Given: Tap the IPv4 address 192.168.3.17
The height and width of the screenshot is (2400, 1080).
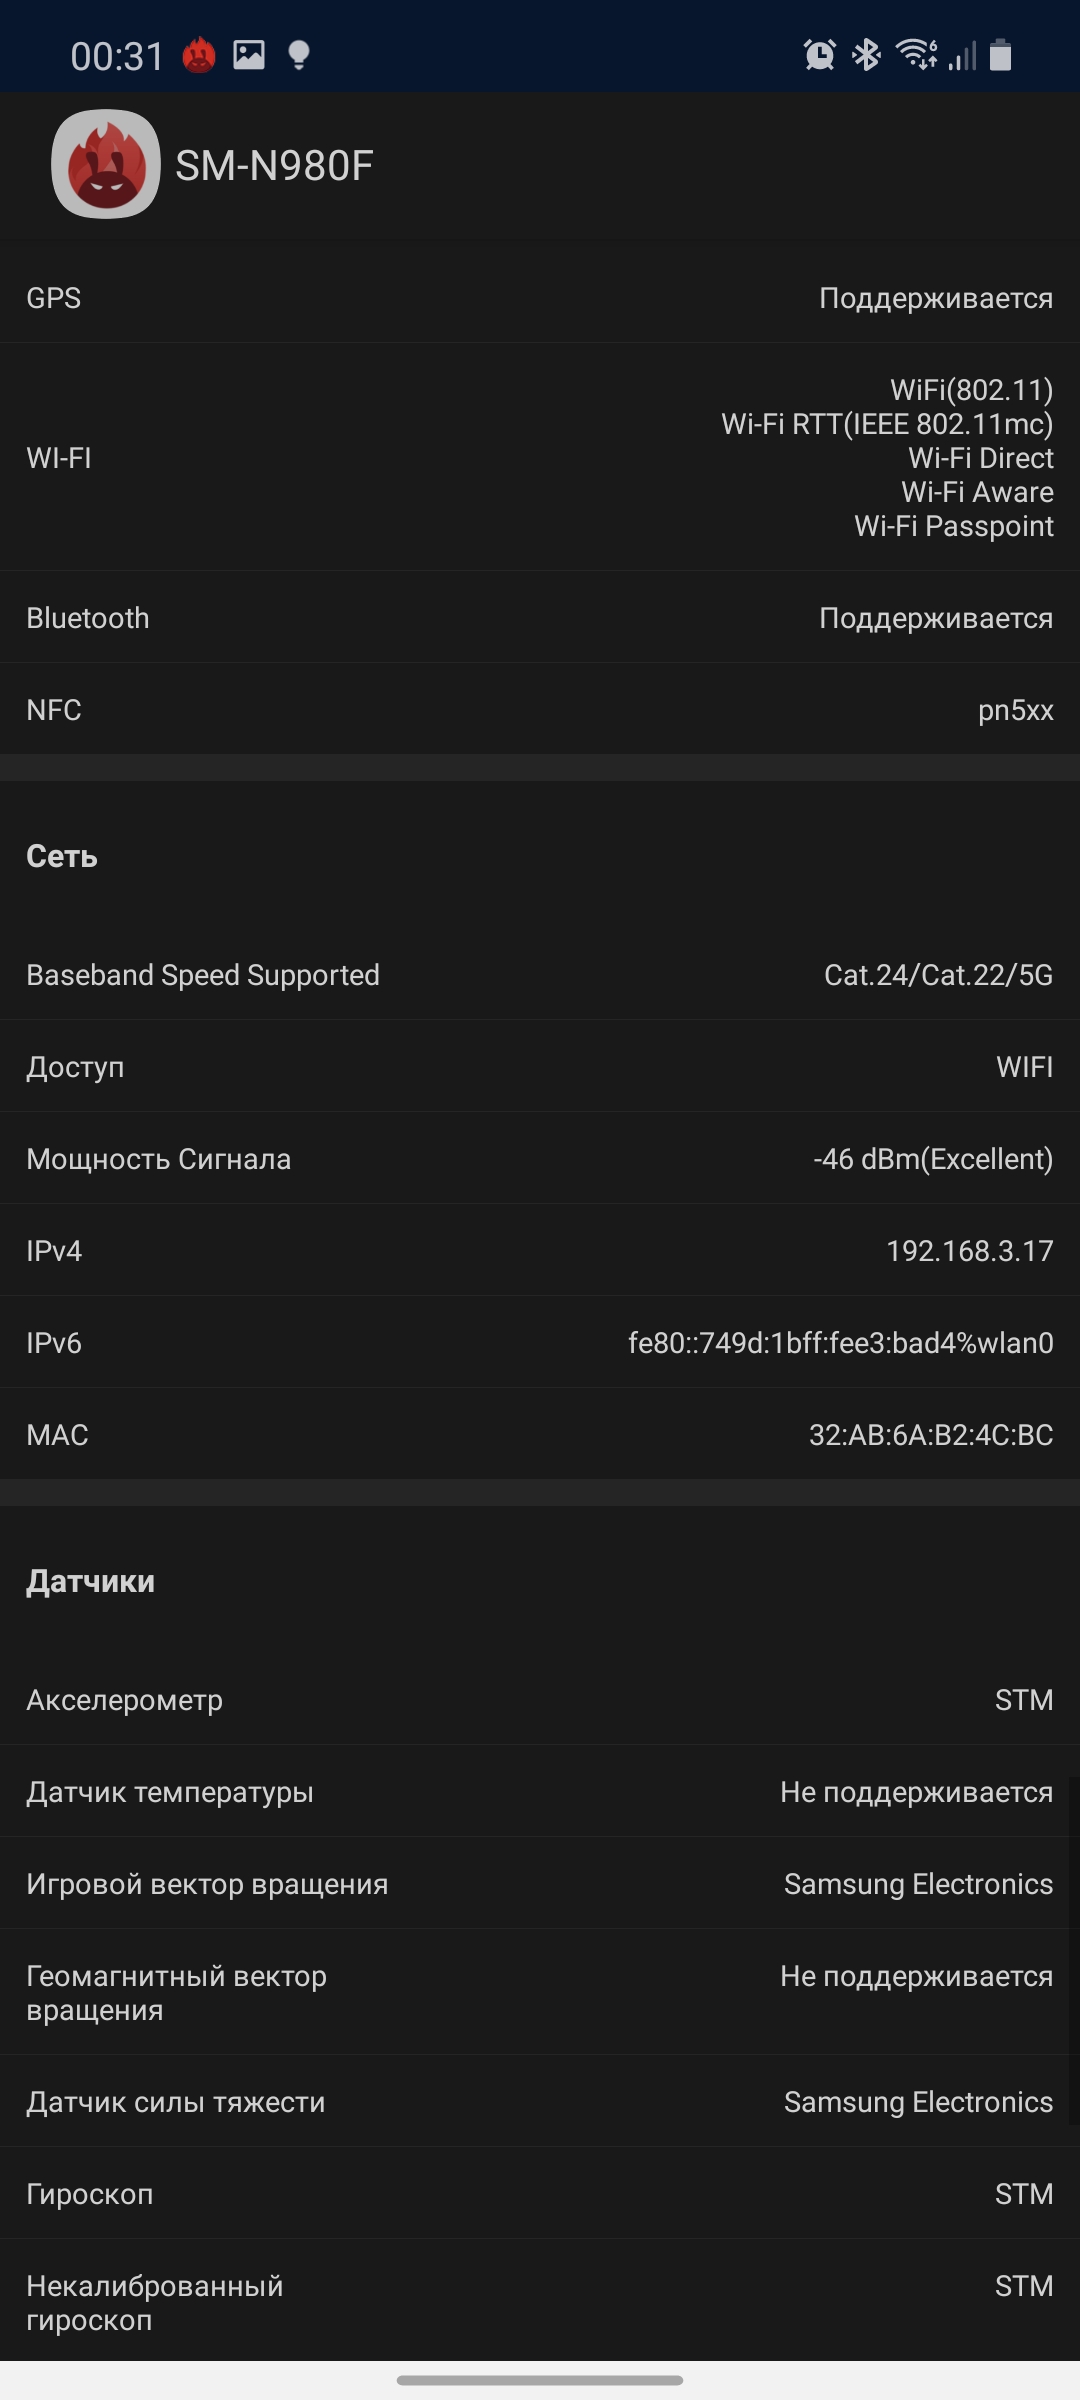Looking at the screenshot, I should (969, 1251).
